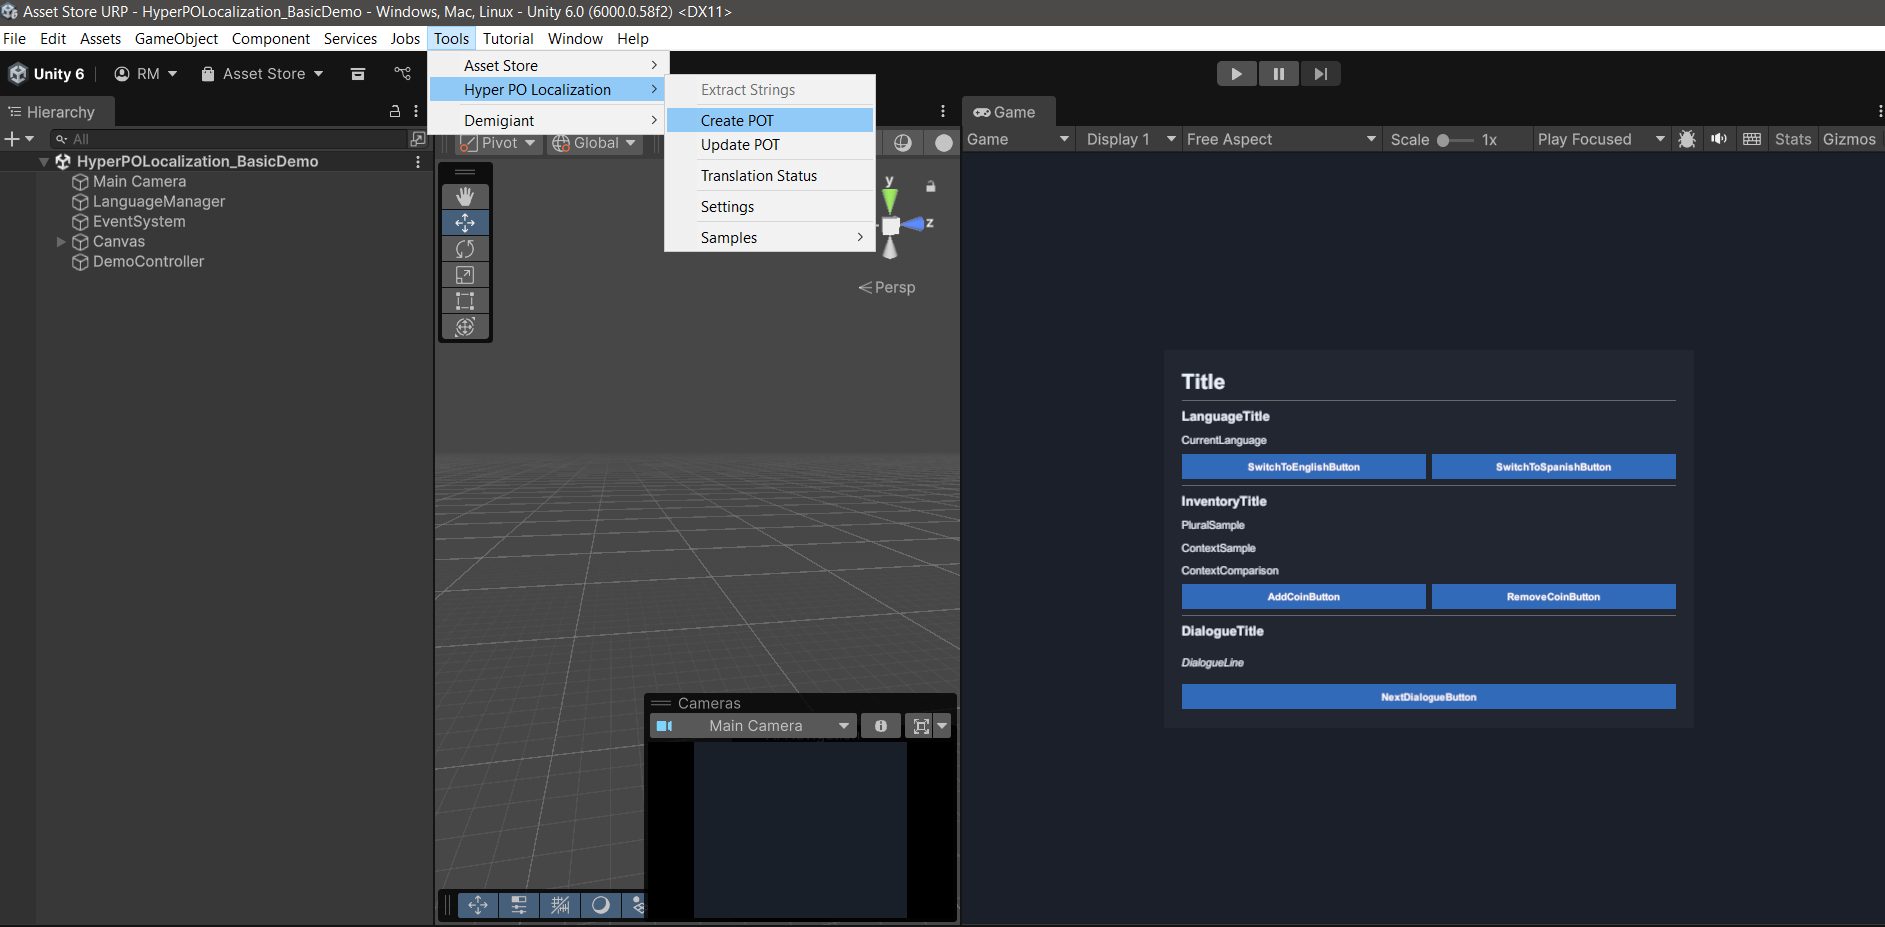Click the NextDialogueButton in Game view
The width and height of the screenshot is (1885, 927).
[1427, 697]
